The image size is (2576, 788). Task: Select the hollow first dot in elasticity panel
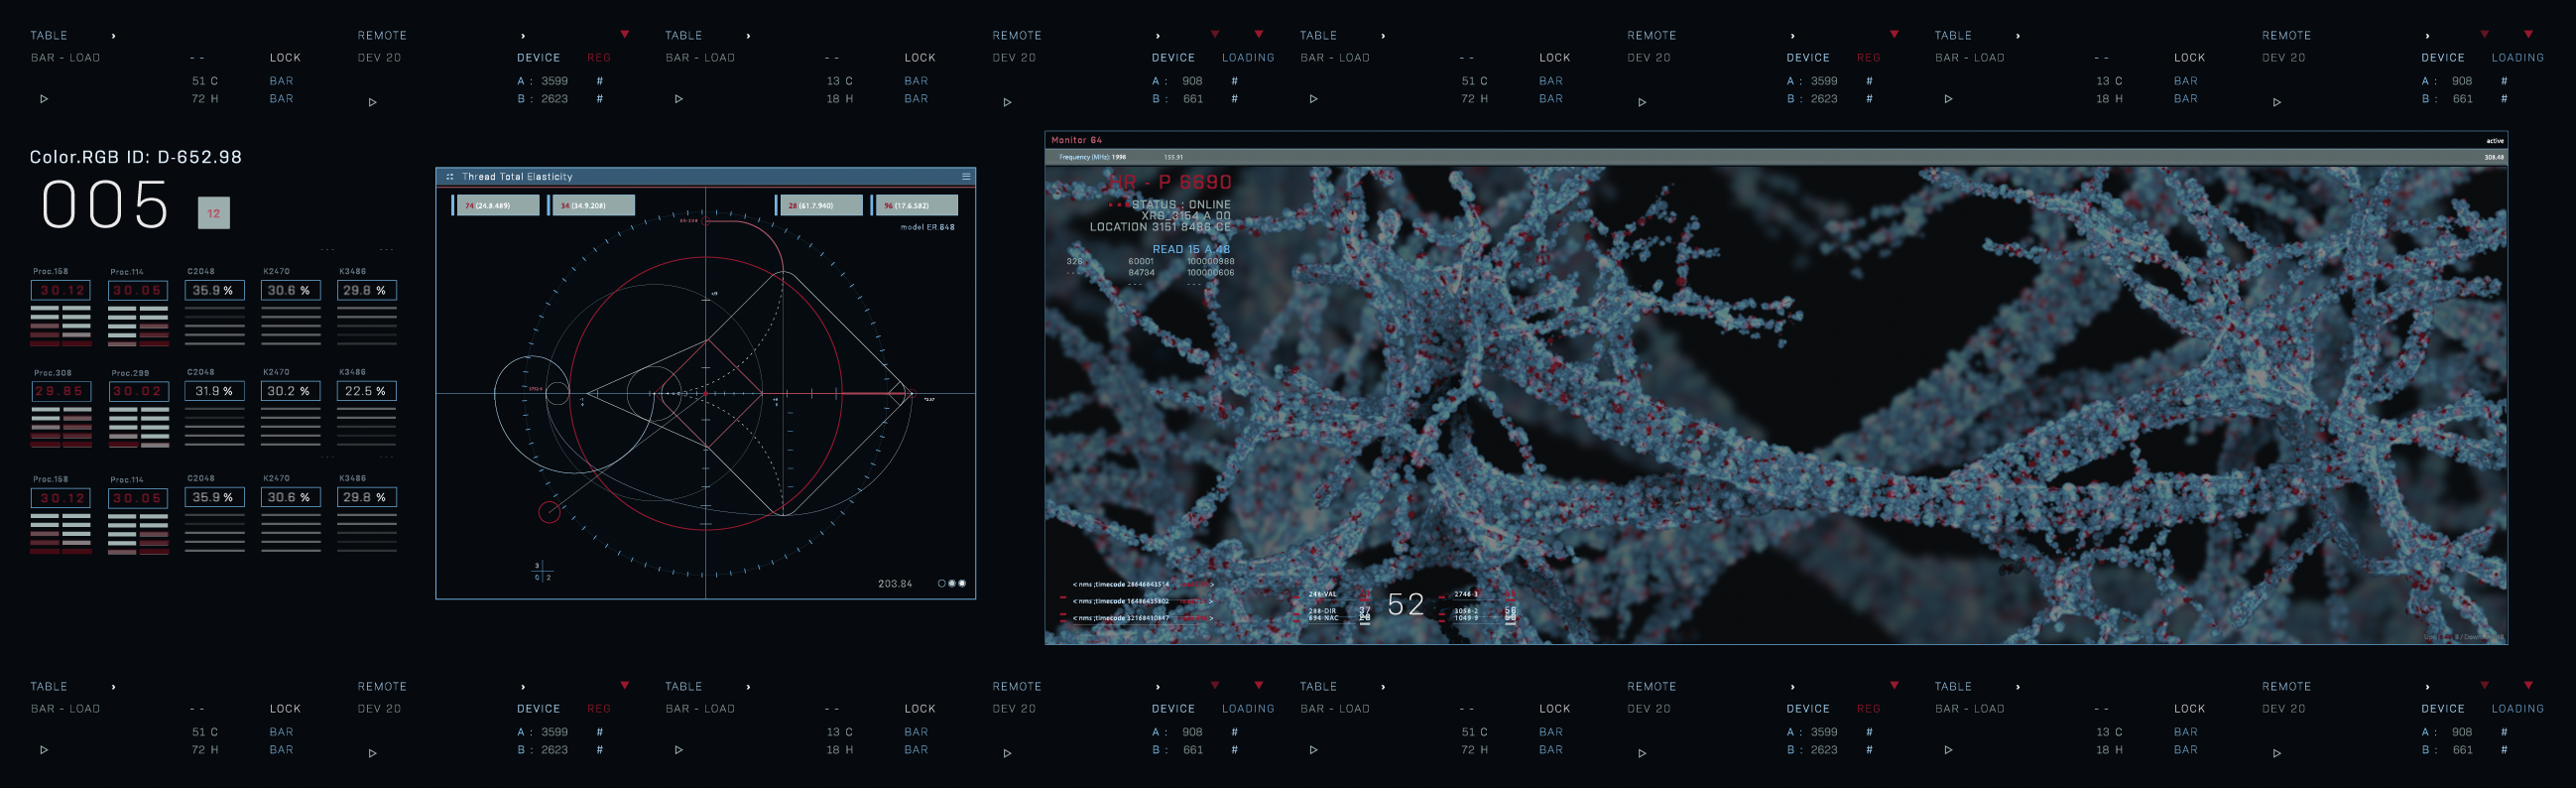coord(941,583)
